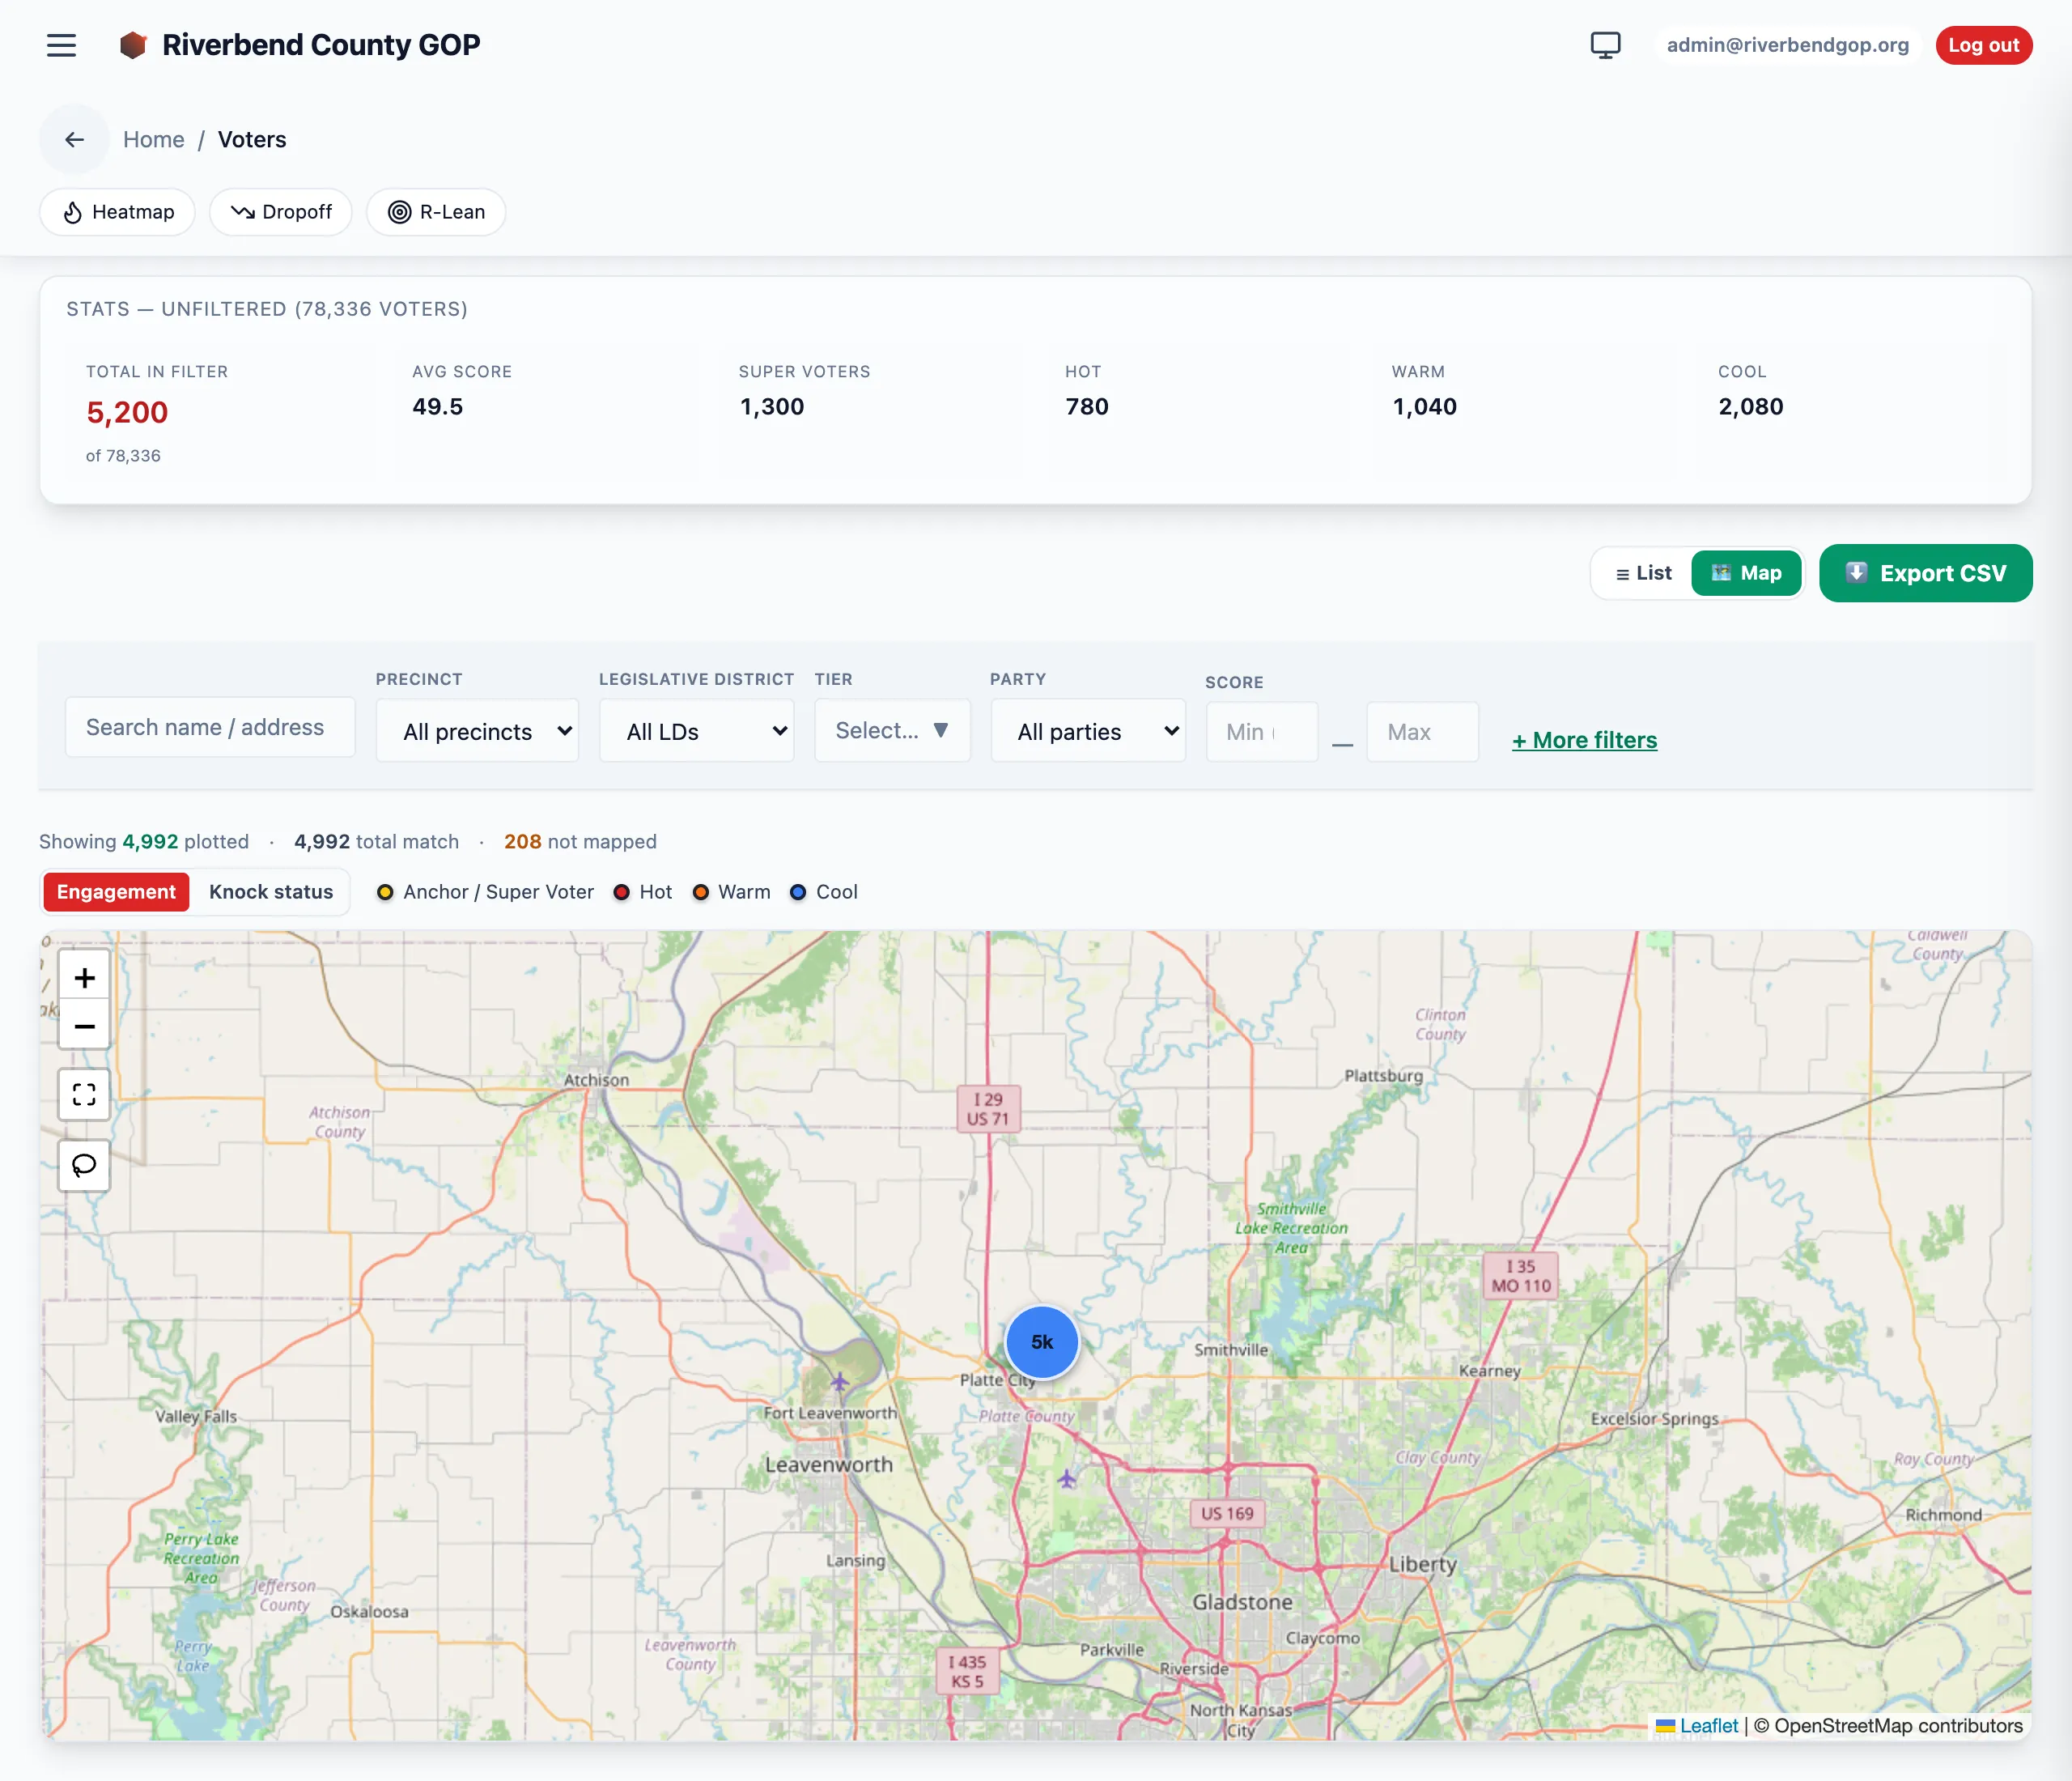Viewport: 2072px width, 1781px height.
Task: Focus the Search name / address field
Action: click(x=210, y=727)
